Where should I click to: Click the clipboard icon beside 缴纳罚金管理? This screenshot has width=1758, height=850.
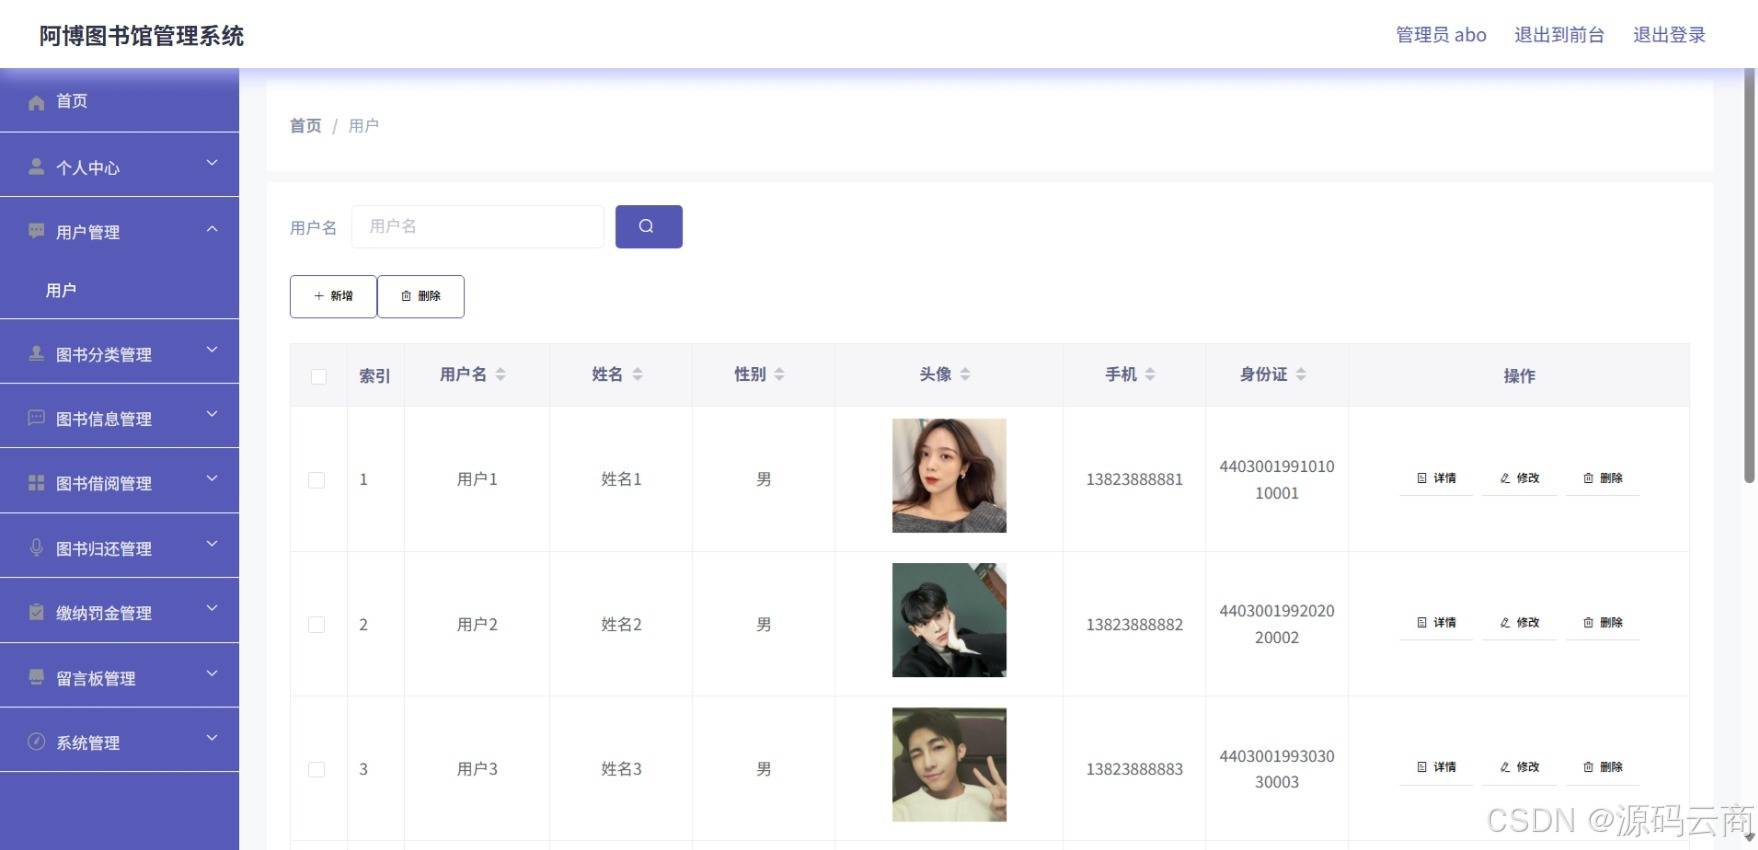tap(36, 612)
